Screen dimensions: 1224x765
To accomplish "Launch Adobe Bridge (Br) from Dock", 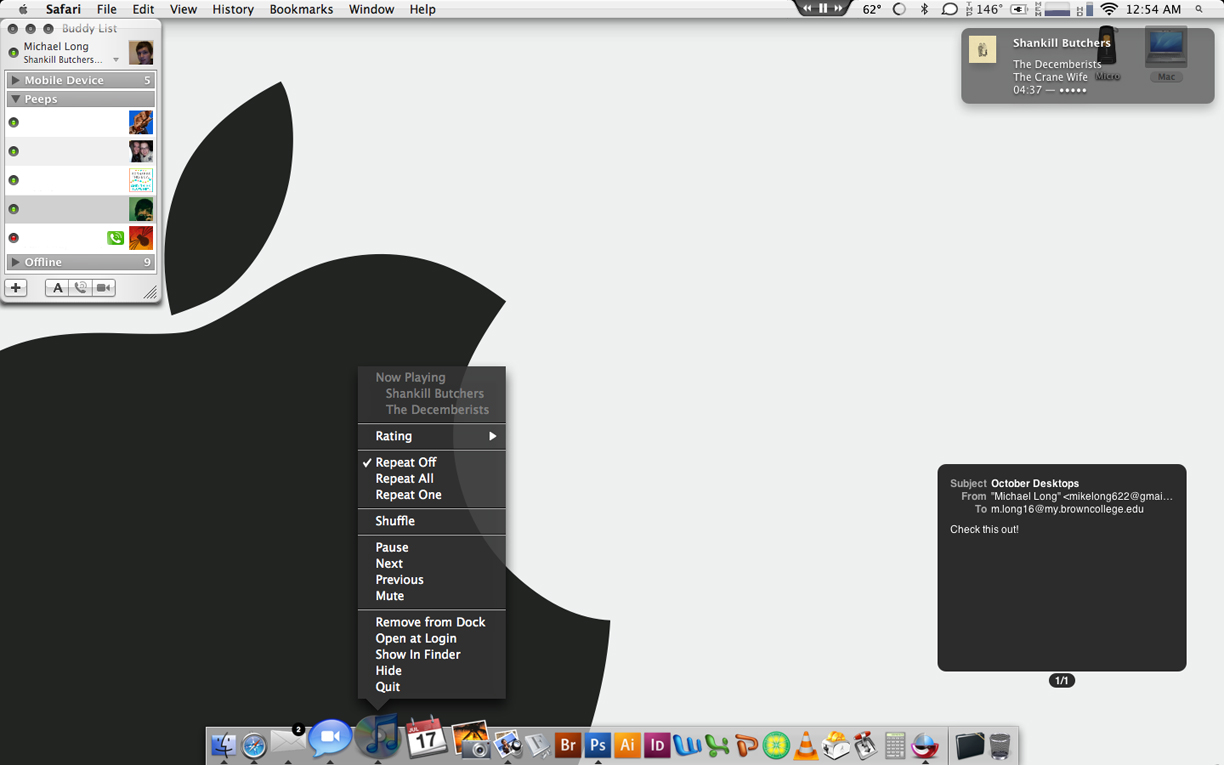I will click(x=567, y=745).
